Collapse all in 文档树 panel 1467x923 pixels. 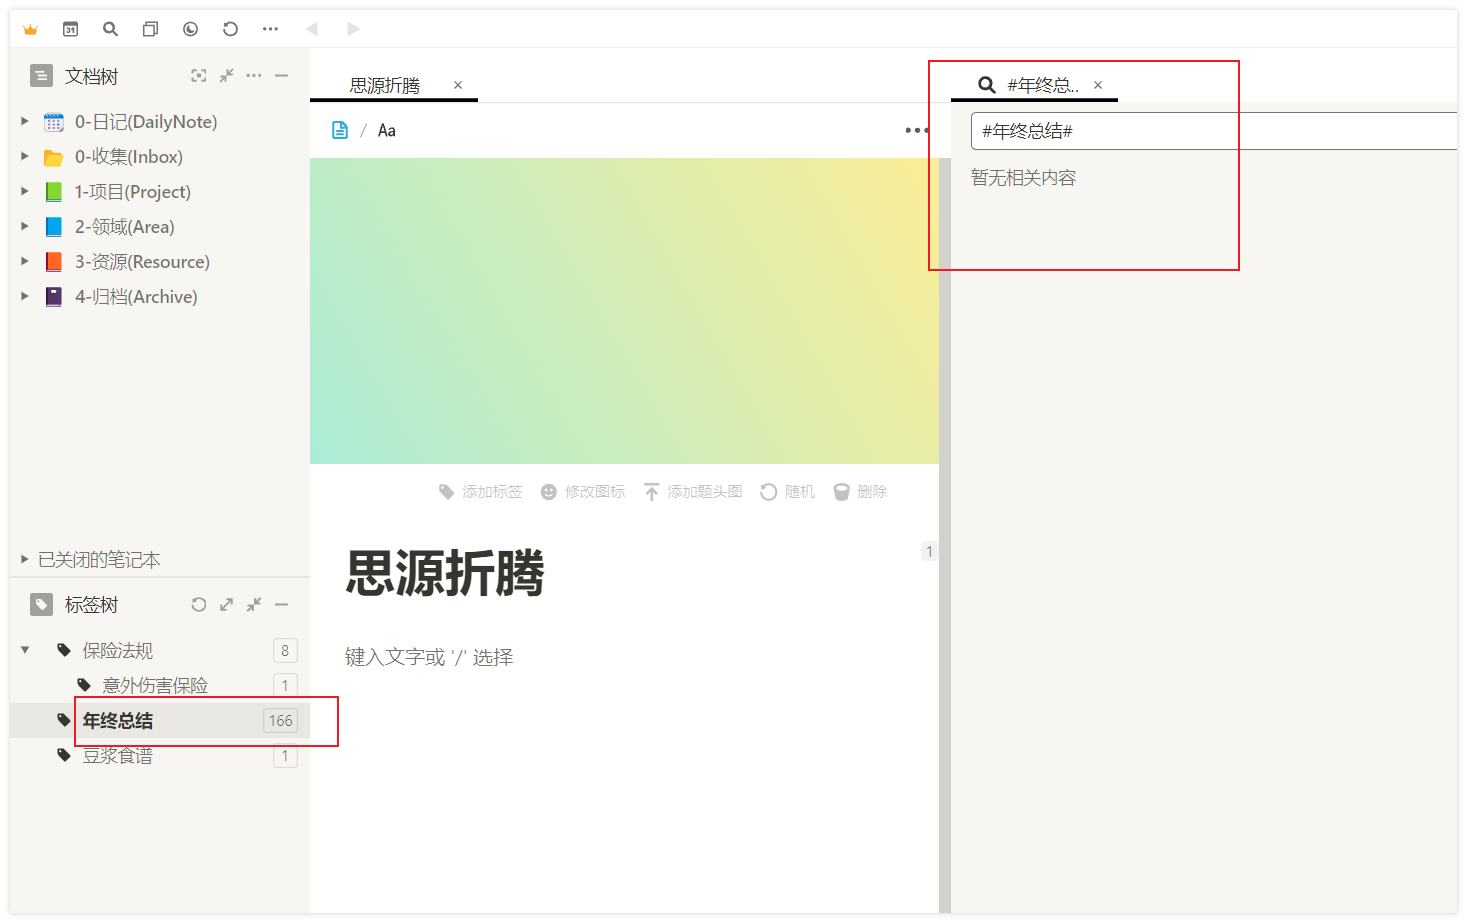click(x=227, y=76)
